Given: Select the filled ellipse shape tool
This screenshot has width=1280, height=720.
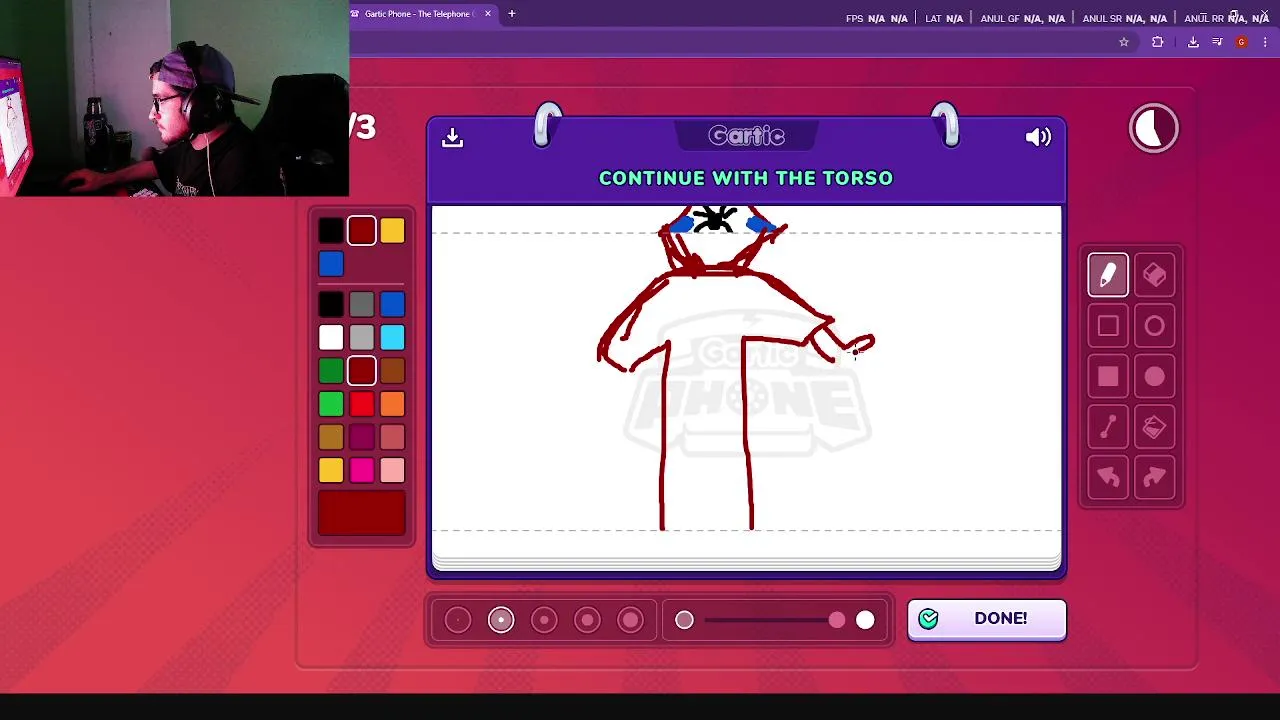Looking at the screenshot, I should click(1154, 377).
